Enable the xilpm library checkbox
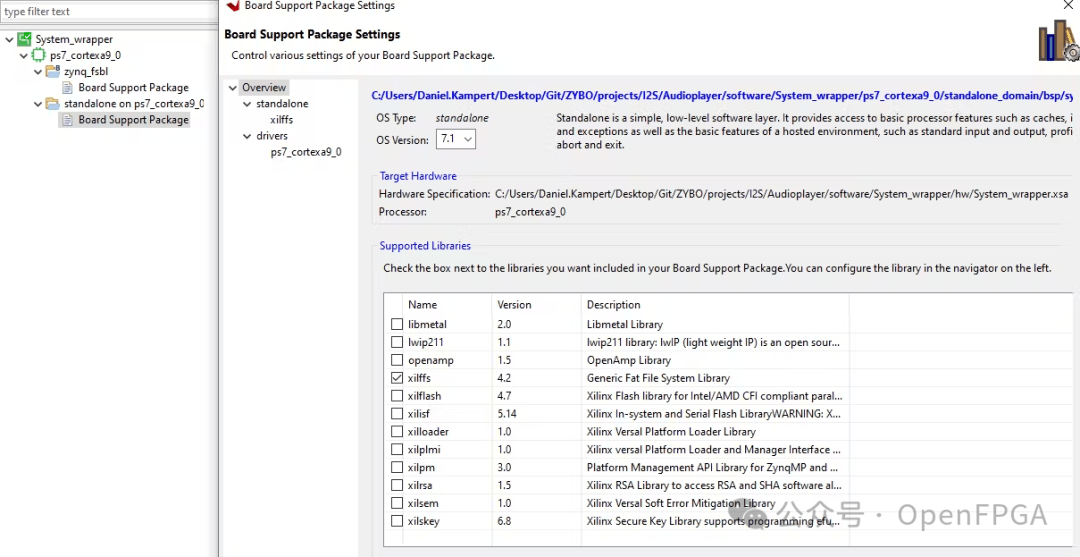Viewport: 1080px width, 557px height. (397, 467)
